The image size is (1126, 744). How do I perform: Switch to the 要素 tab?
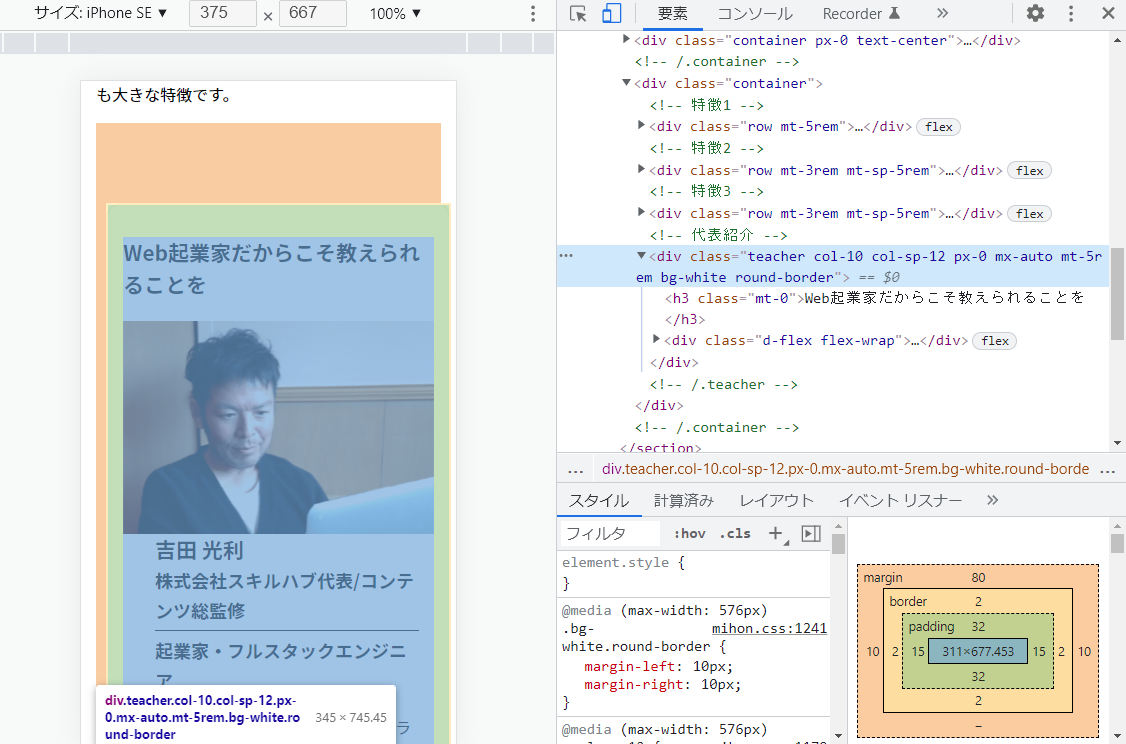click(x=673, y=14)
